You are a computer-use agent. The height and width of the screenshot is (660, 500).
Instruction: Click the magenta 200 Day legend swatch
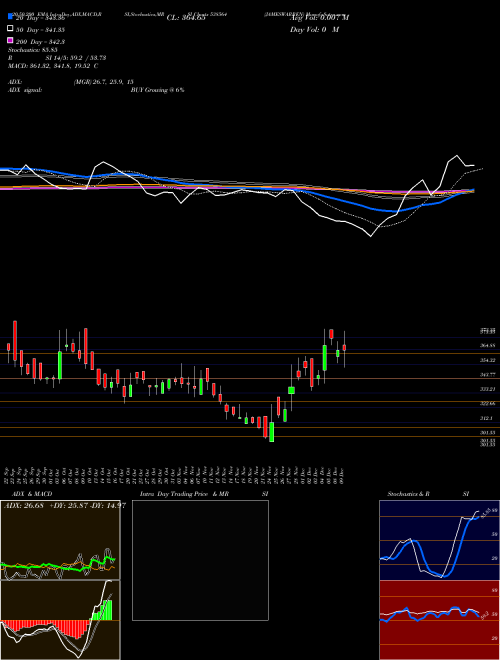tap(11, 40)
